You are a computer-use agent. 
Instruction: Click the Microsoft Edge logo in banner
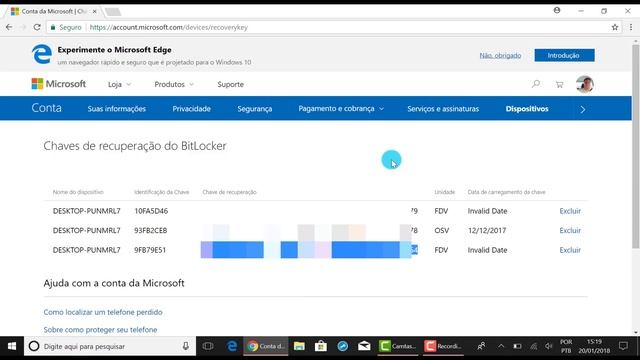click(x=42, y=54)
